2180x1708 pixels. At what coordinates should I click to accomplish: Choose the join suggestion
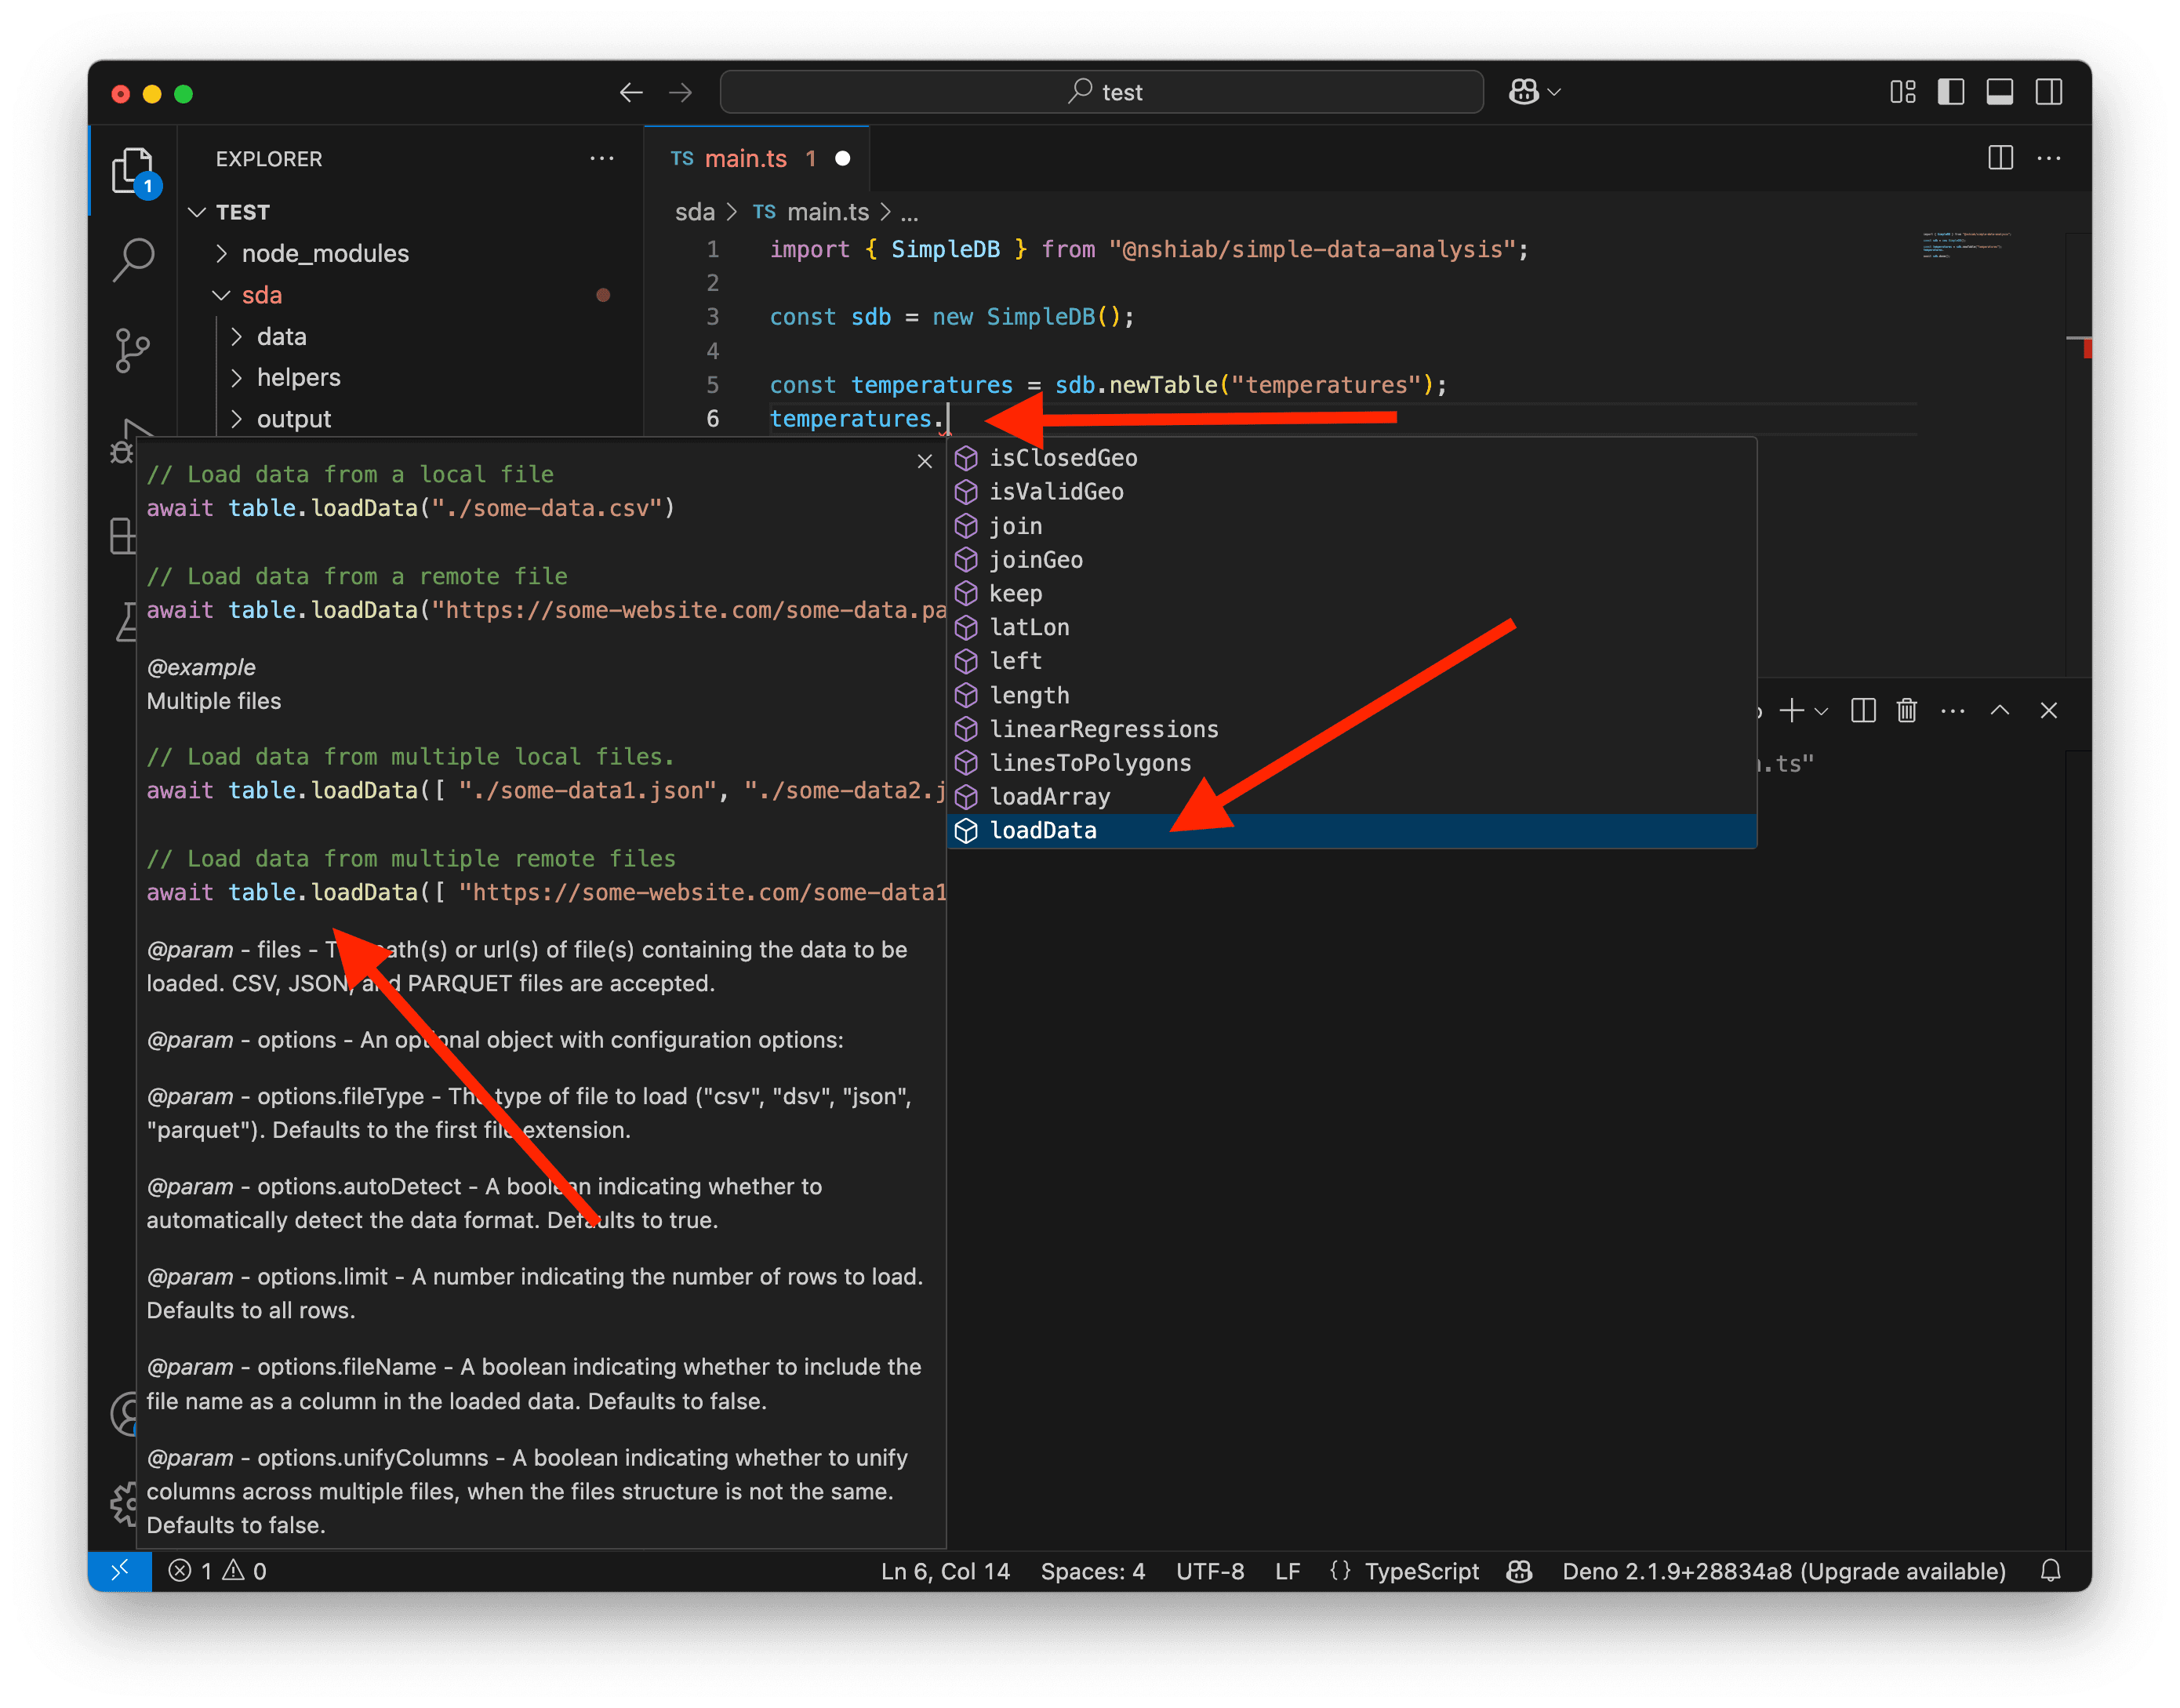pyautogui.click(x=1351, y=525)
